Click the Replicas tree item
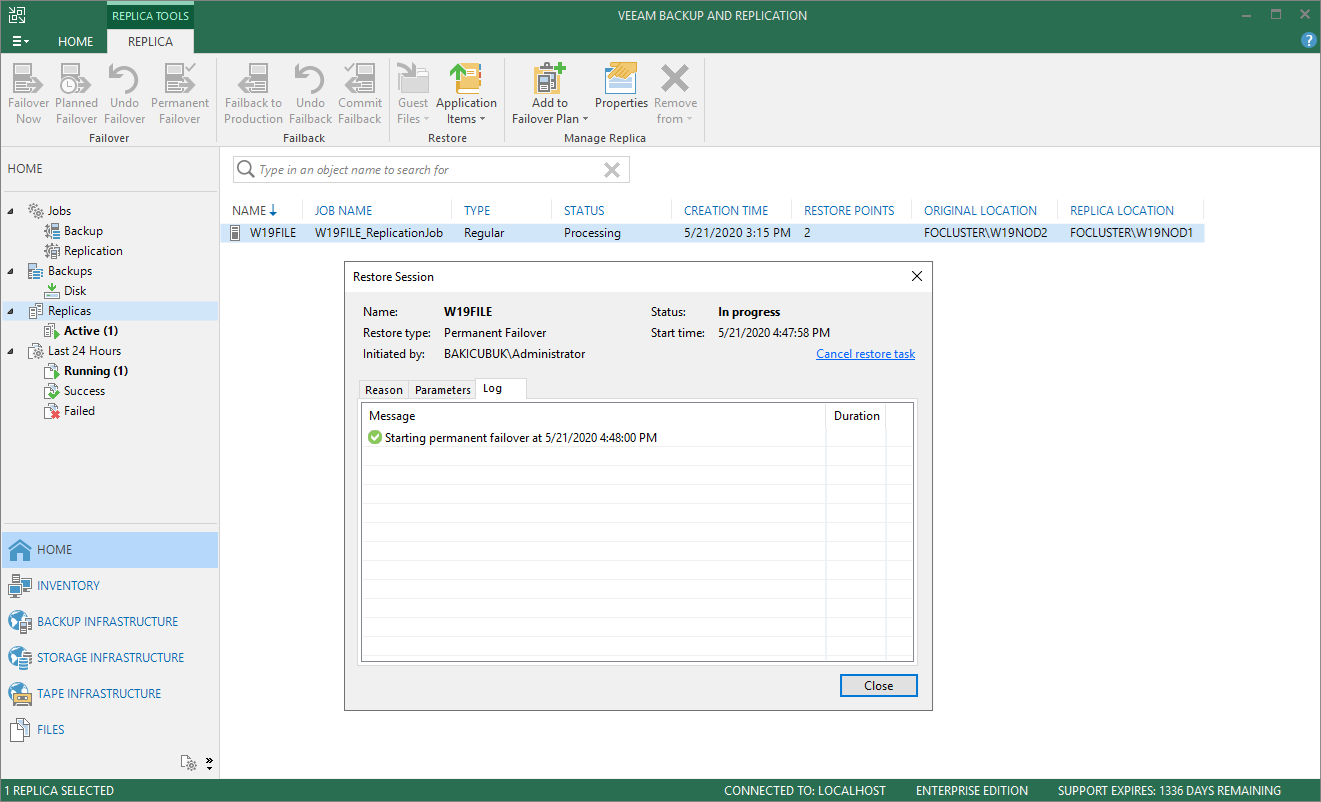The height and width of the screenshot is (802, 1321). [x=69, y=311]
